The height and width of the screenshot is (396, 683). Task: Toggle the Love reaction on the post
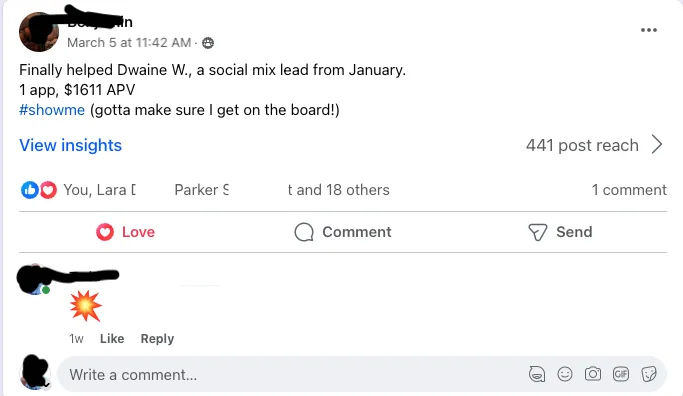125,232
